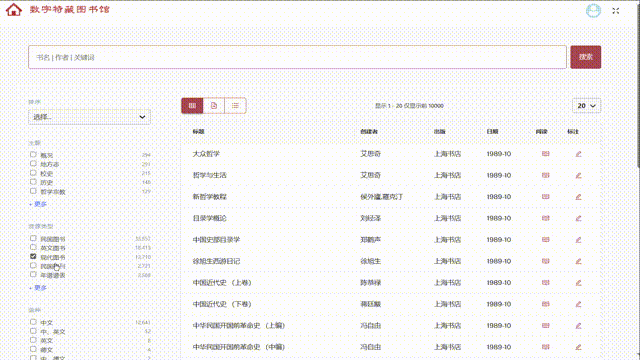640x360 pixels.
Task: Open the user avatar menu
Action: click(x=593, y=11)
